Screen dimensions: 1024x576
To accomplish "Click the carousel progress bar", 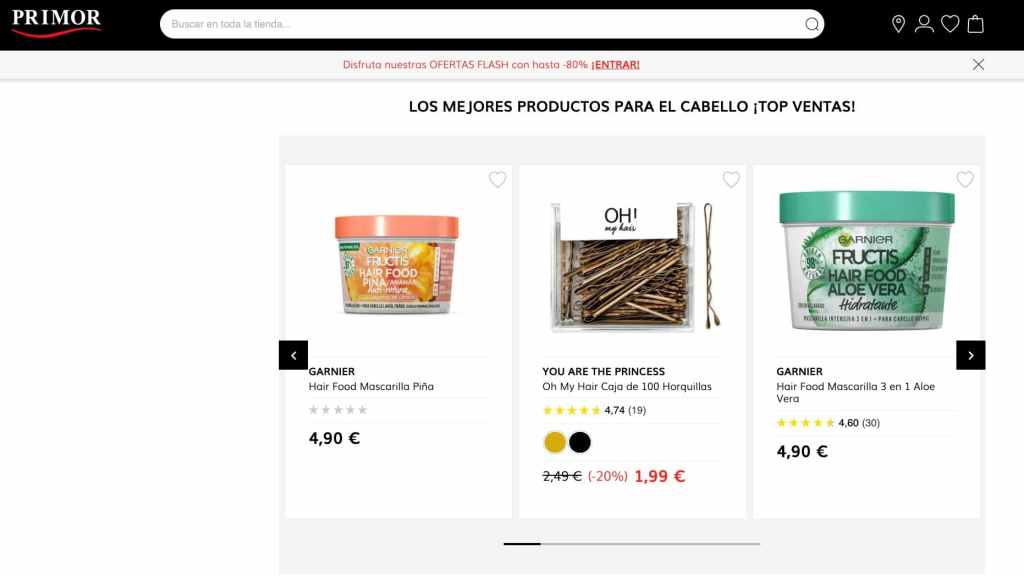I will [x=632, y=543].
